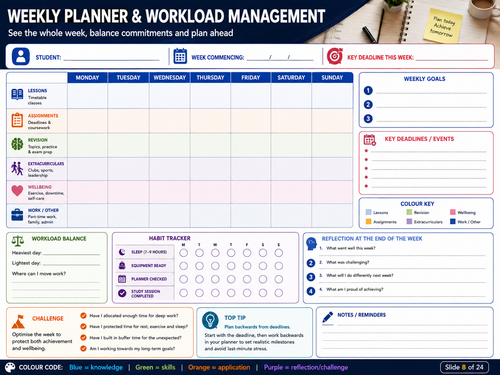
Task: Click the THURSDAY column header
Action: (210, 78)
